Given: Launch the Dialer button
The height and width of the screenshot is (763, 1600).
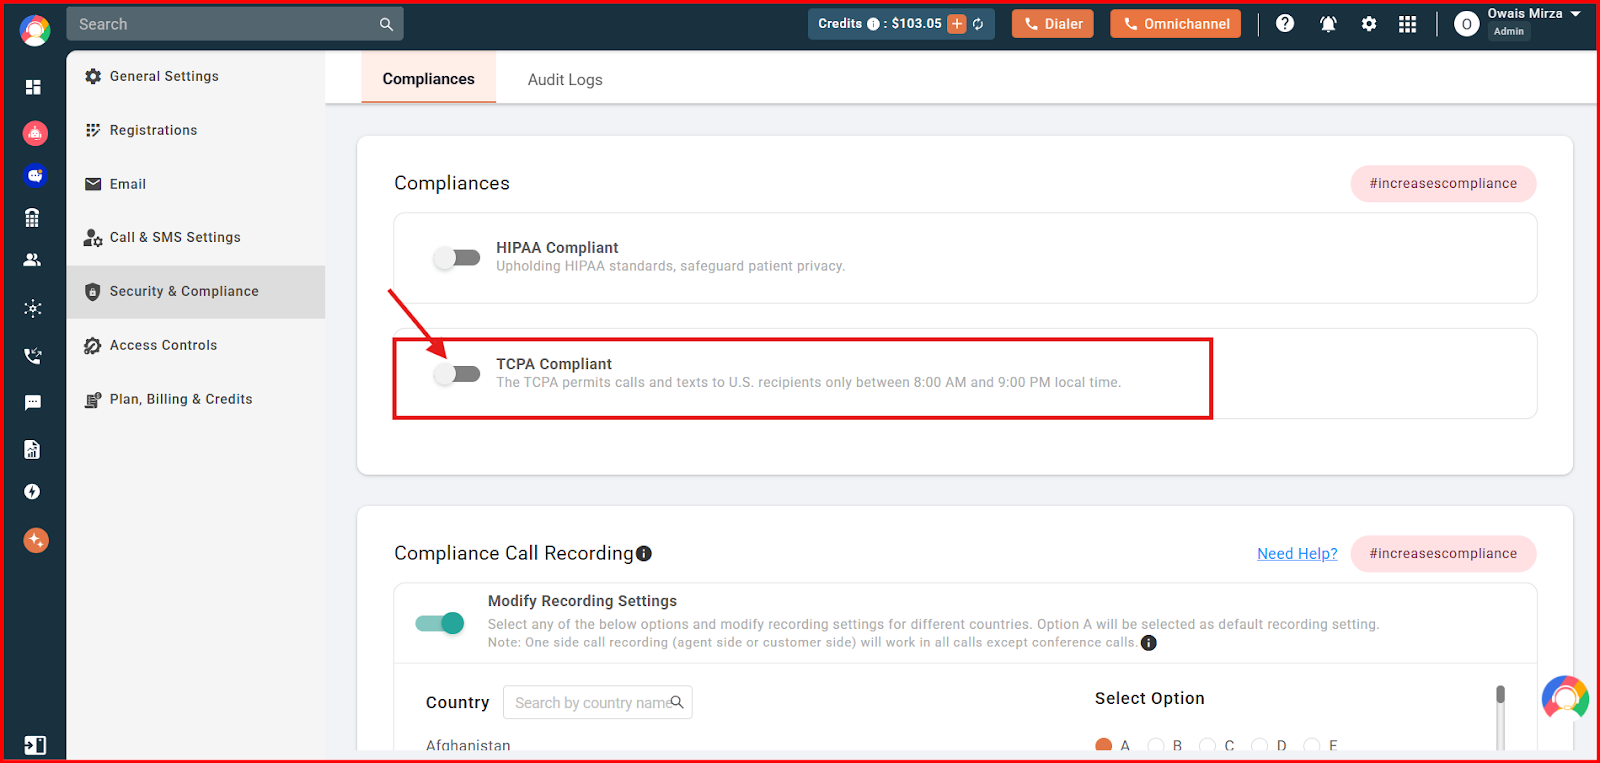Looking at the screenshot, I should point(1053,24).
